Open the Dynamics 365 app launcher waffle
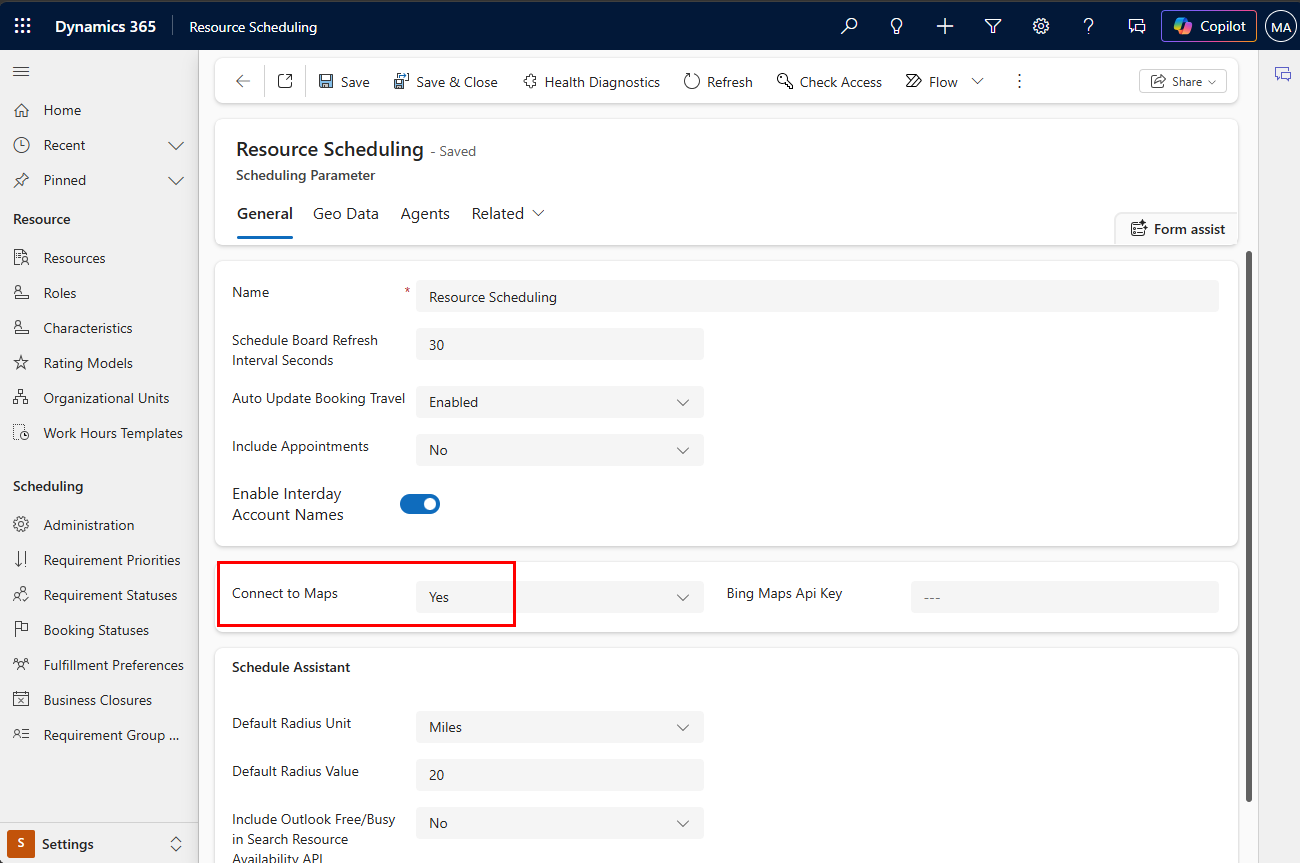 [x=22, y=26]
